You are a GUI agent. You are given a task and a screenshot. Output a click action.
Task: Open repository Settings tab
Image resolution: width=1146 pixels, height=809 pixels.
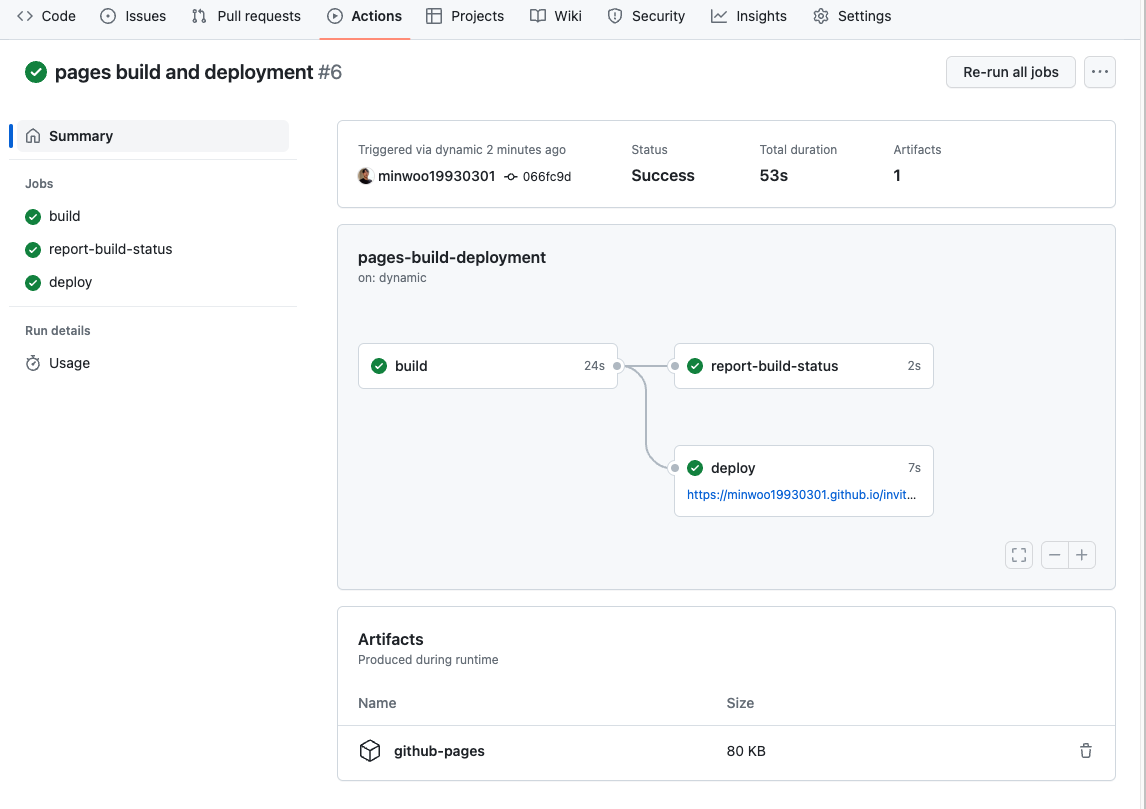851,16
